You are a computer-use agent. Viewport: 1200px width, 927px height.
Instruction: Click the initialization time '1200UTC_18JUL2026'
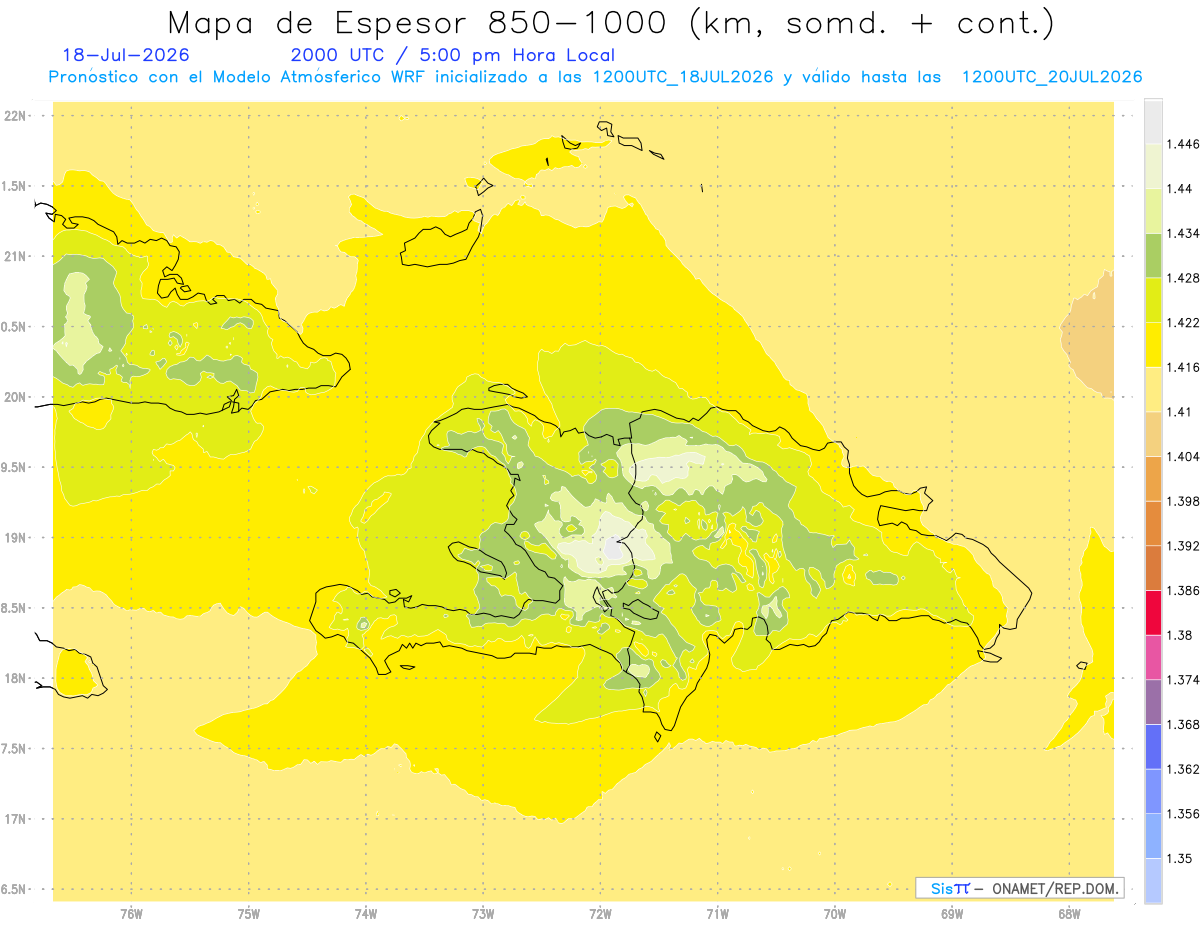tap(683, 77)
